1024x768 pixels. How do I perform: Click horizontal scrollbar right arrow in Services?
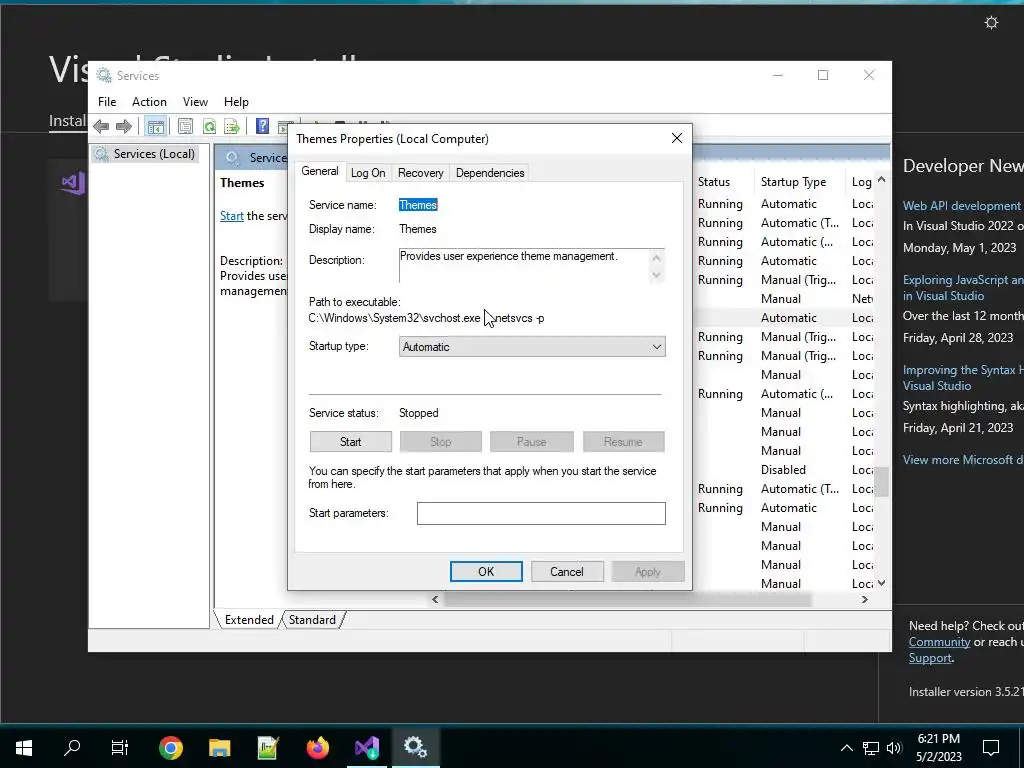[865, 599]
